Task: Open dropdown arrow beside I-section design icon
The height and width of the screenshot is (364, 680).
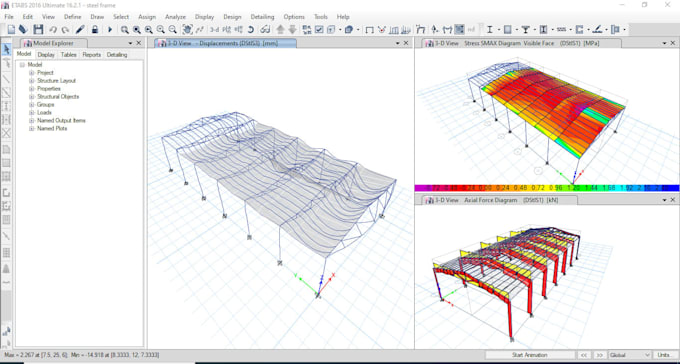Action: (x=498, y=30)
